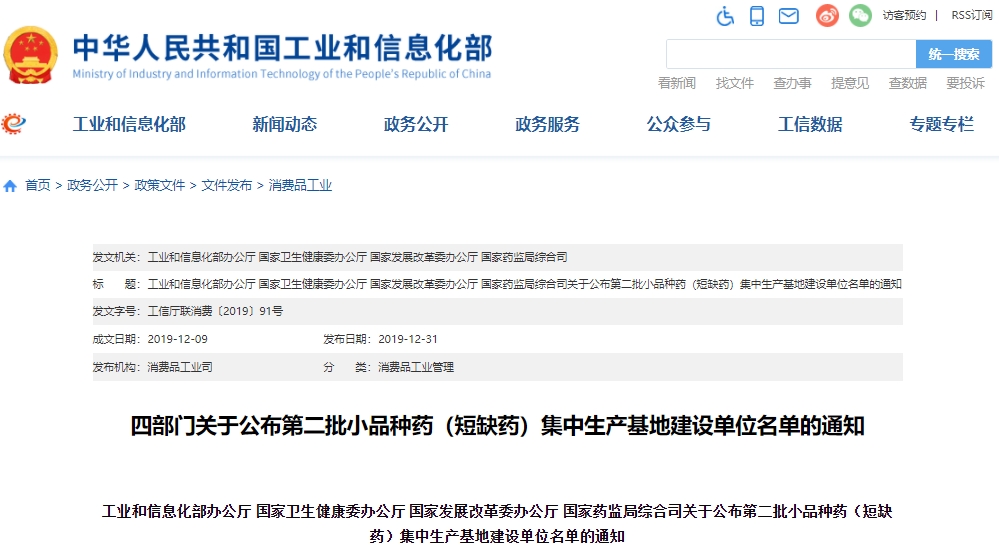Click the home icon in breadcrumb
Screen dimensions: 999x545
(x=10, y=186)
